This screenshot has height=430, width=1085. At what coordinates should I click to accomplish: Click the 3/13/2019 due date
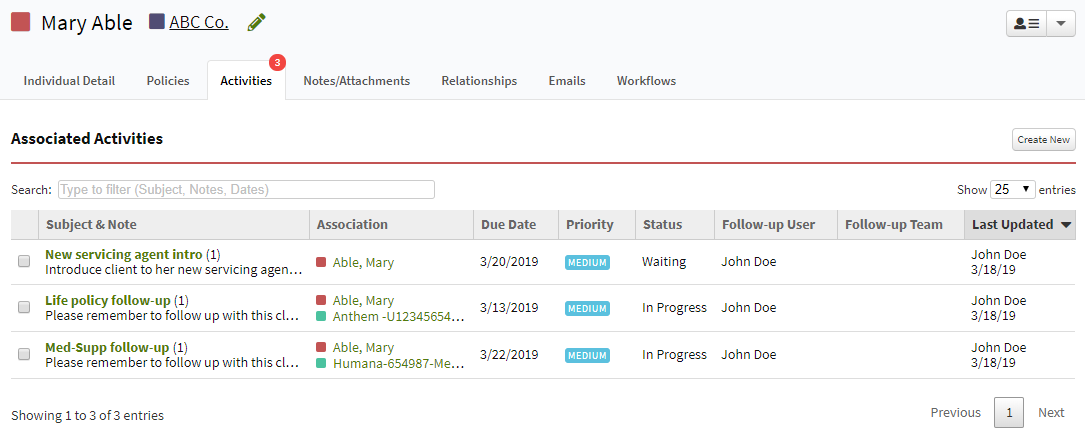click(x=509, y=307)
